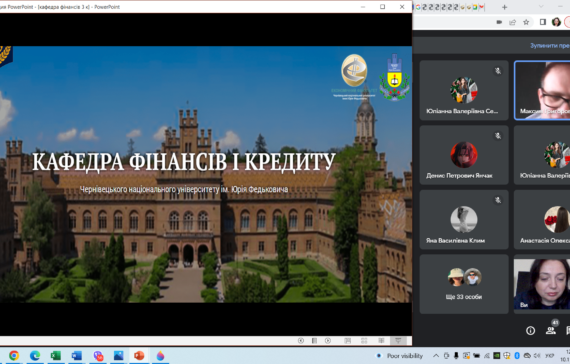Go to the next slide in PowerPoint
The width and height of the screenshot is (570, 364).
pyautogui.click(x=328, y=340)
